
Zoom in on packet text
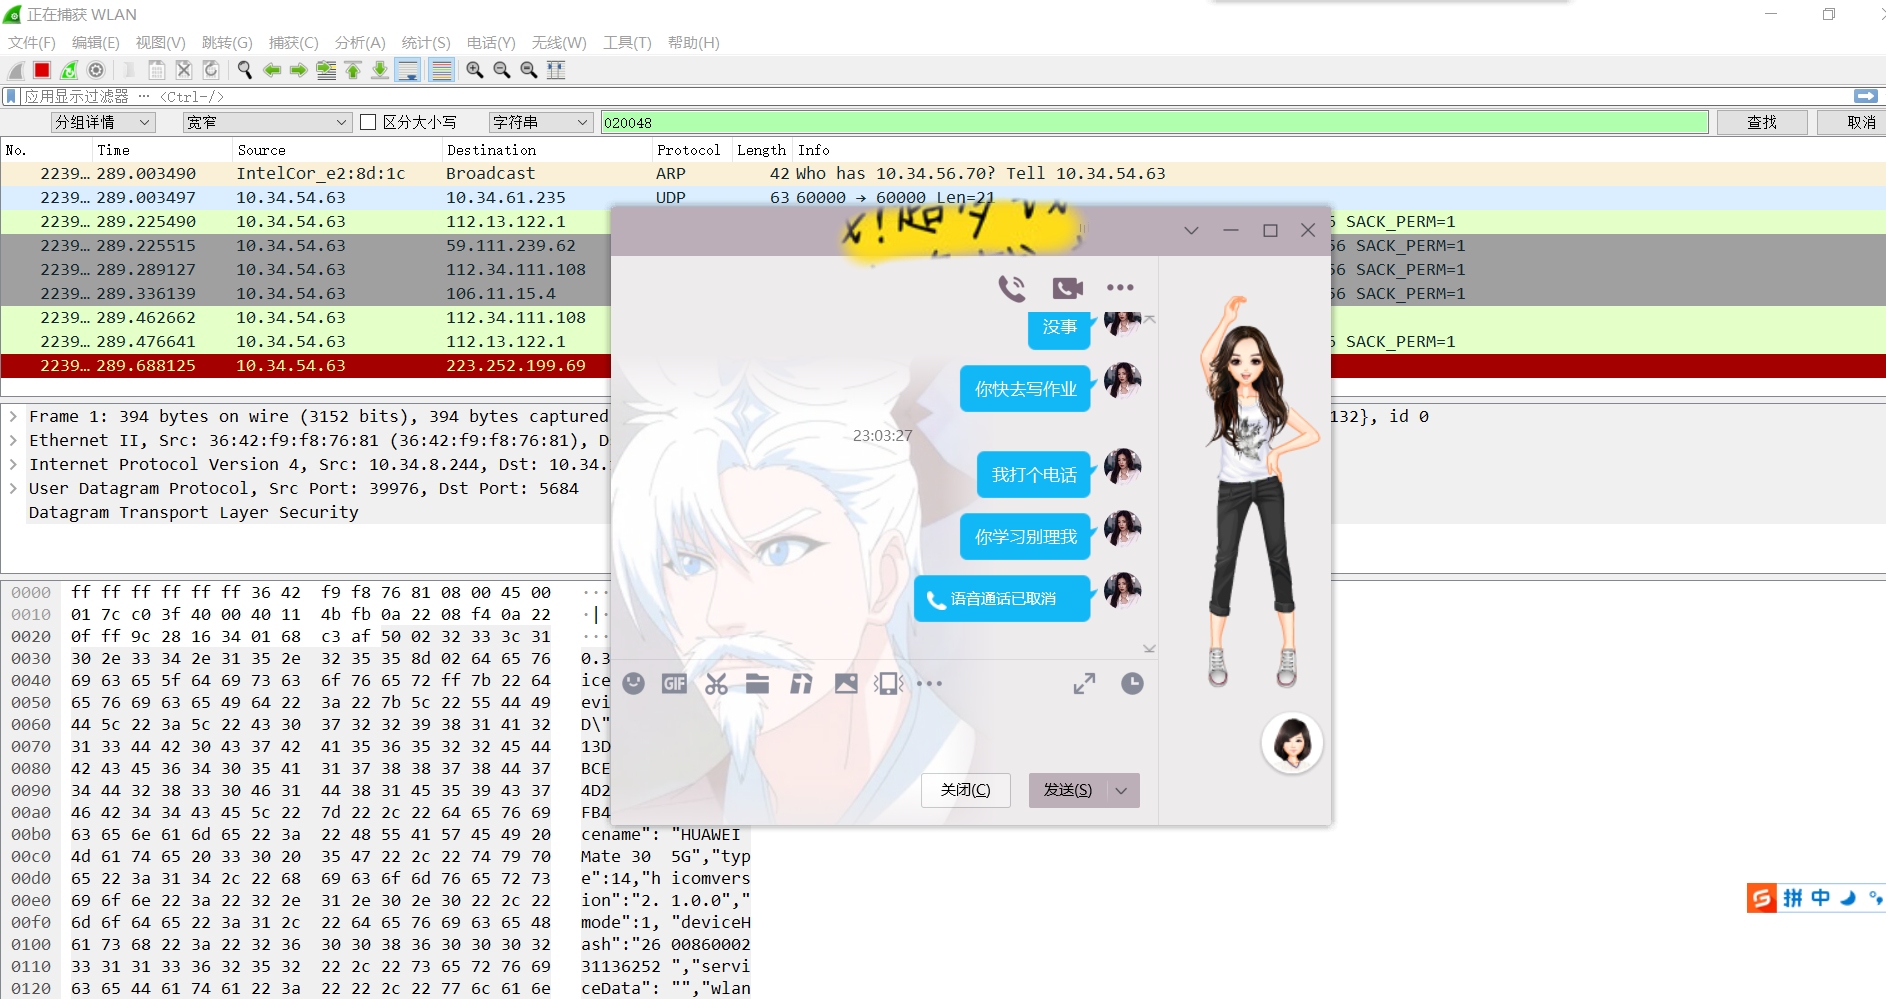475,70
